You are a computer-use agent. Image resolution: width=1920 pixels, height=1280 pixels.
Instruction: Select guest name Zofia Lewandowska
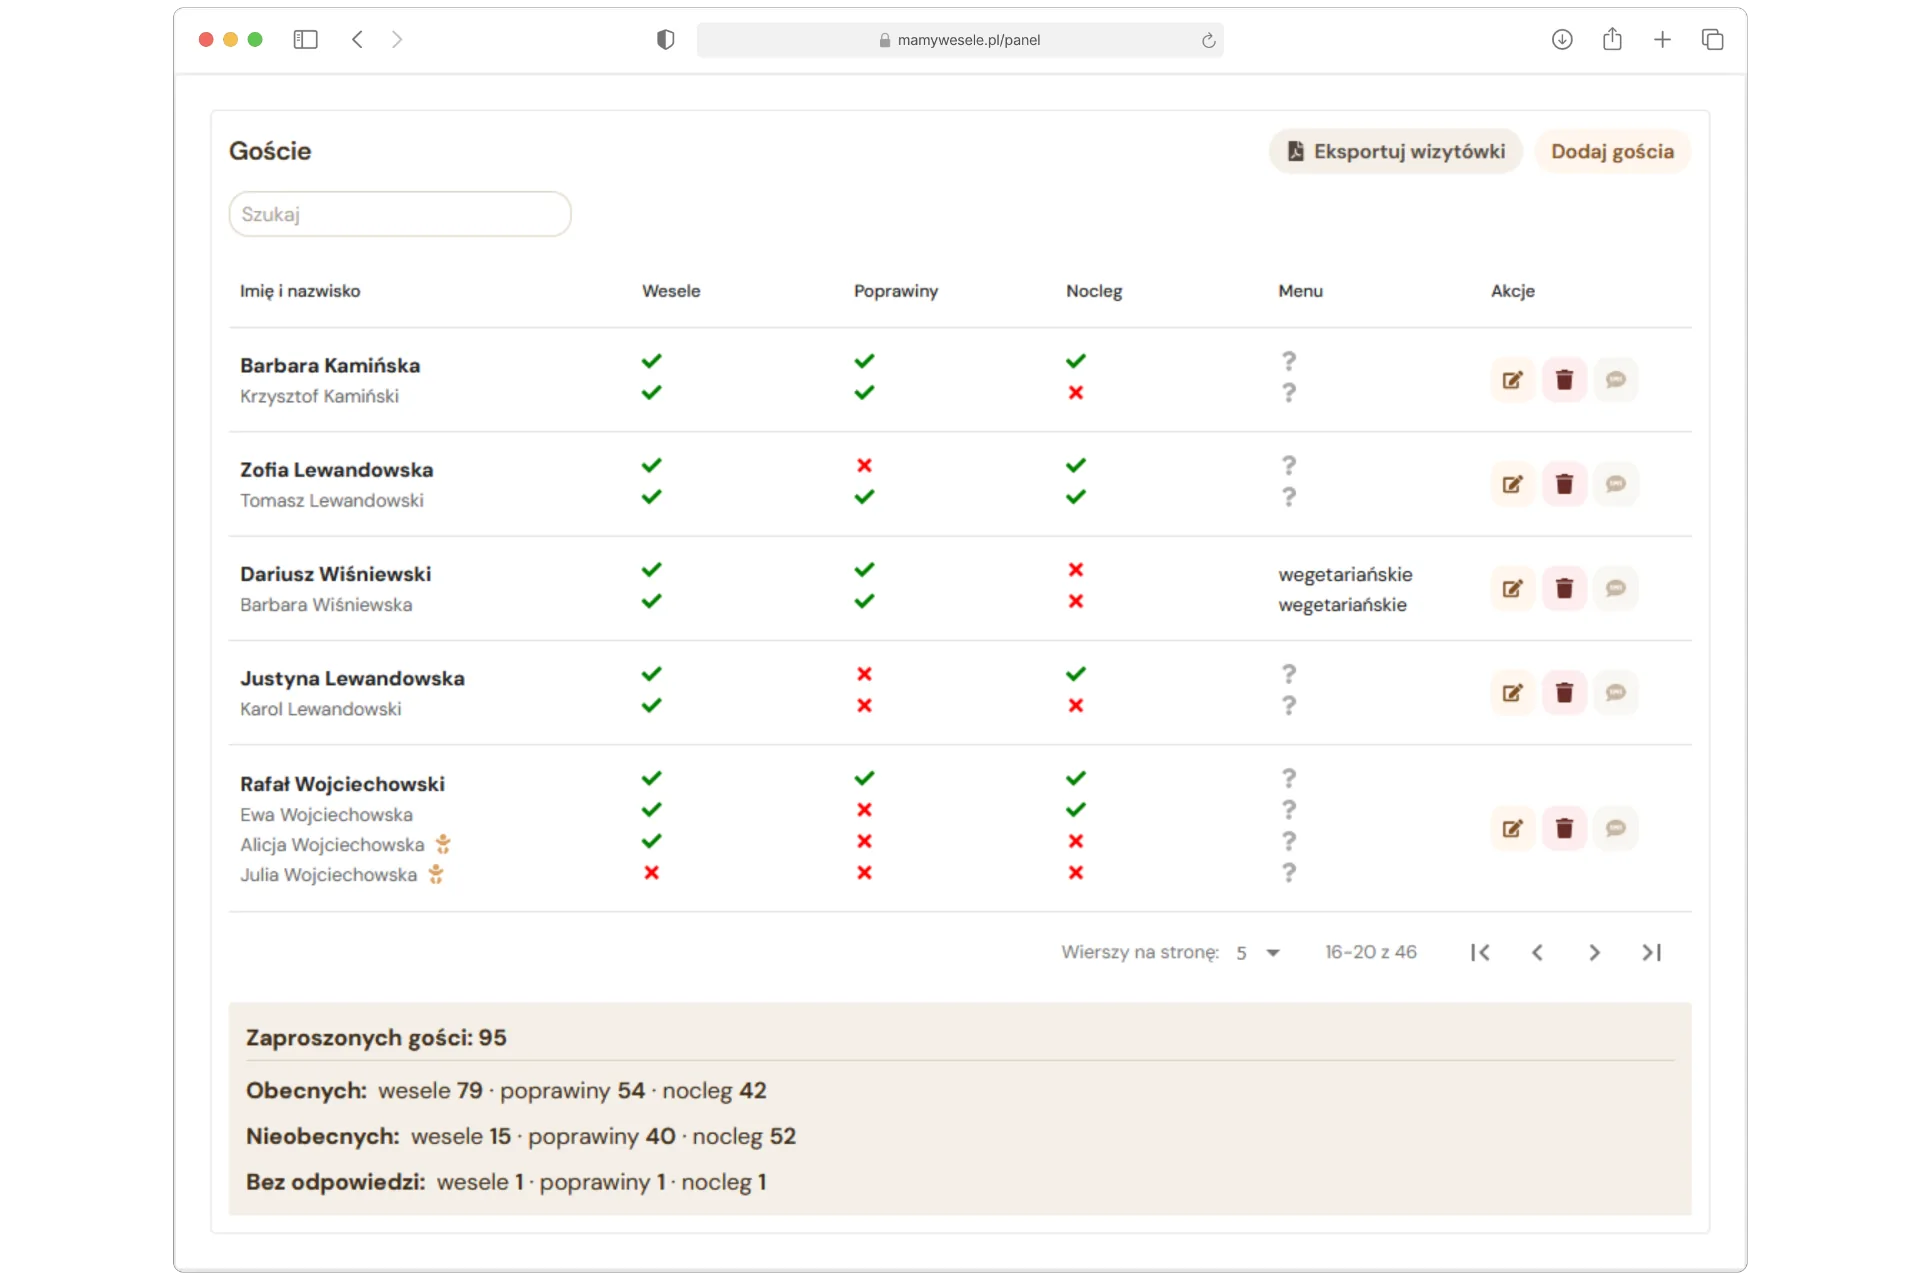tap(336, 469)
